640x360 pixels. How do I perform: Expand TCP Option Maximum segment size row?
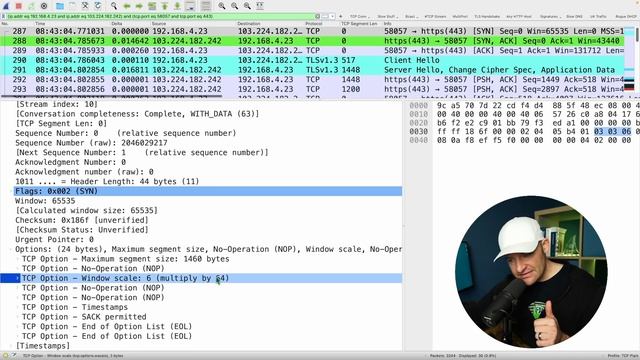(18, 259)
